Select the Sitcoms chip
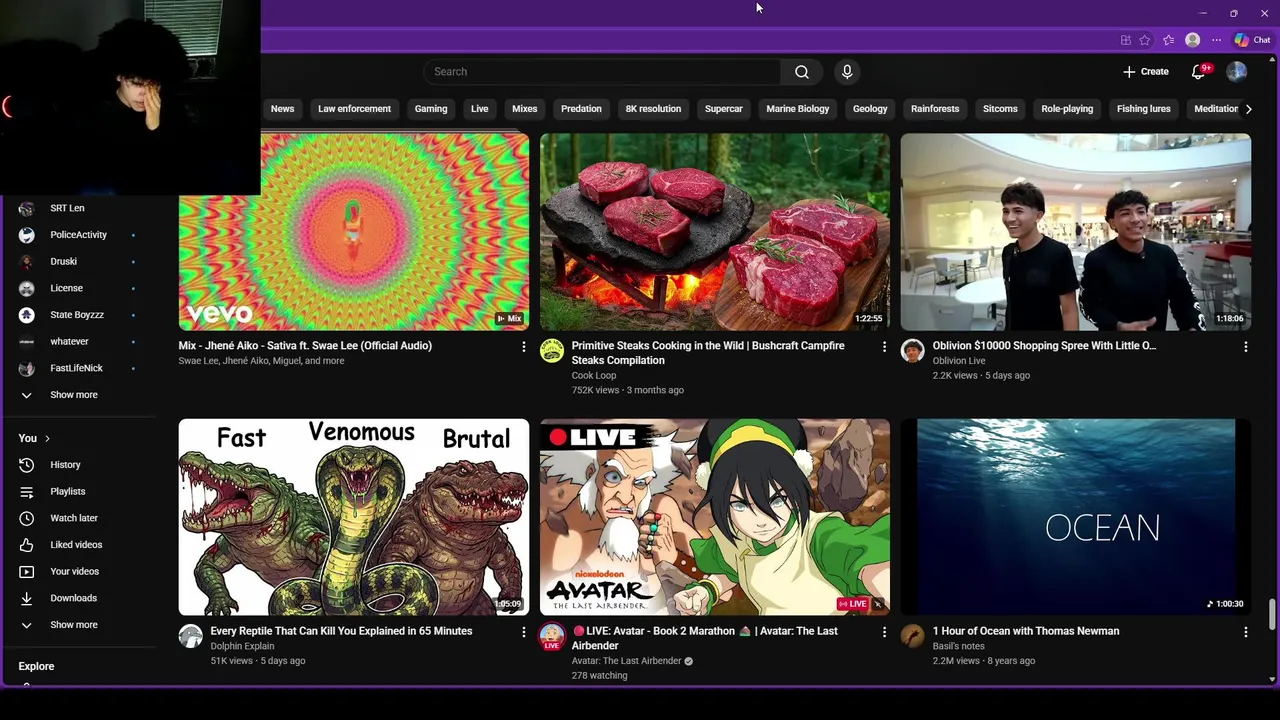Screen dimensions: 1280x720 (1000, 109)
